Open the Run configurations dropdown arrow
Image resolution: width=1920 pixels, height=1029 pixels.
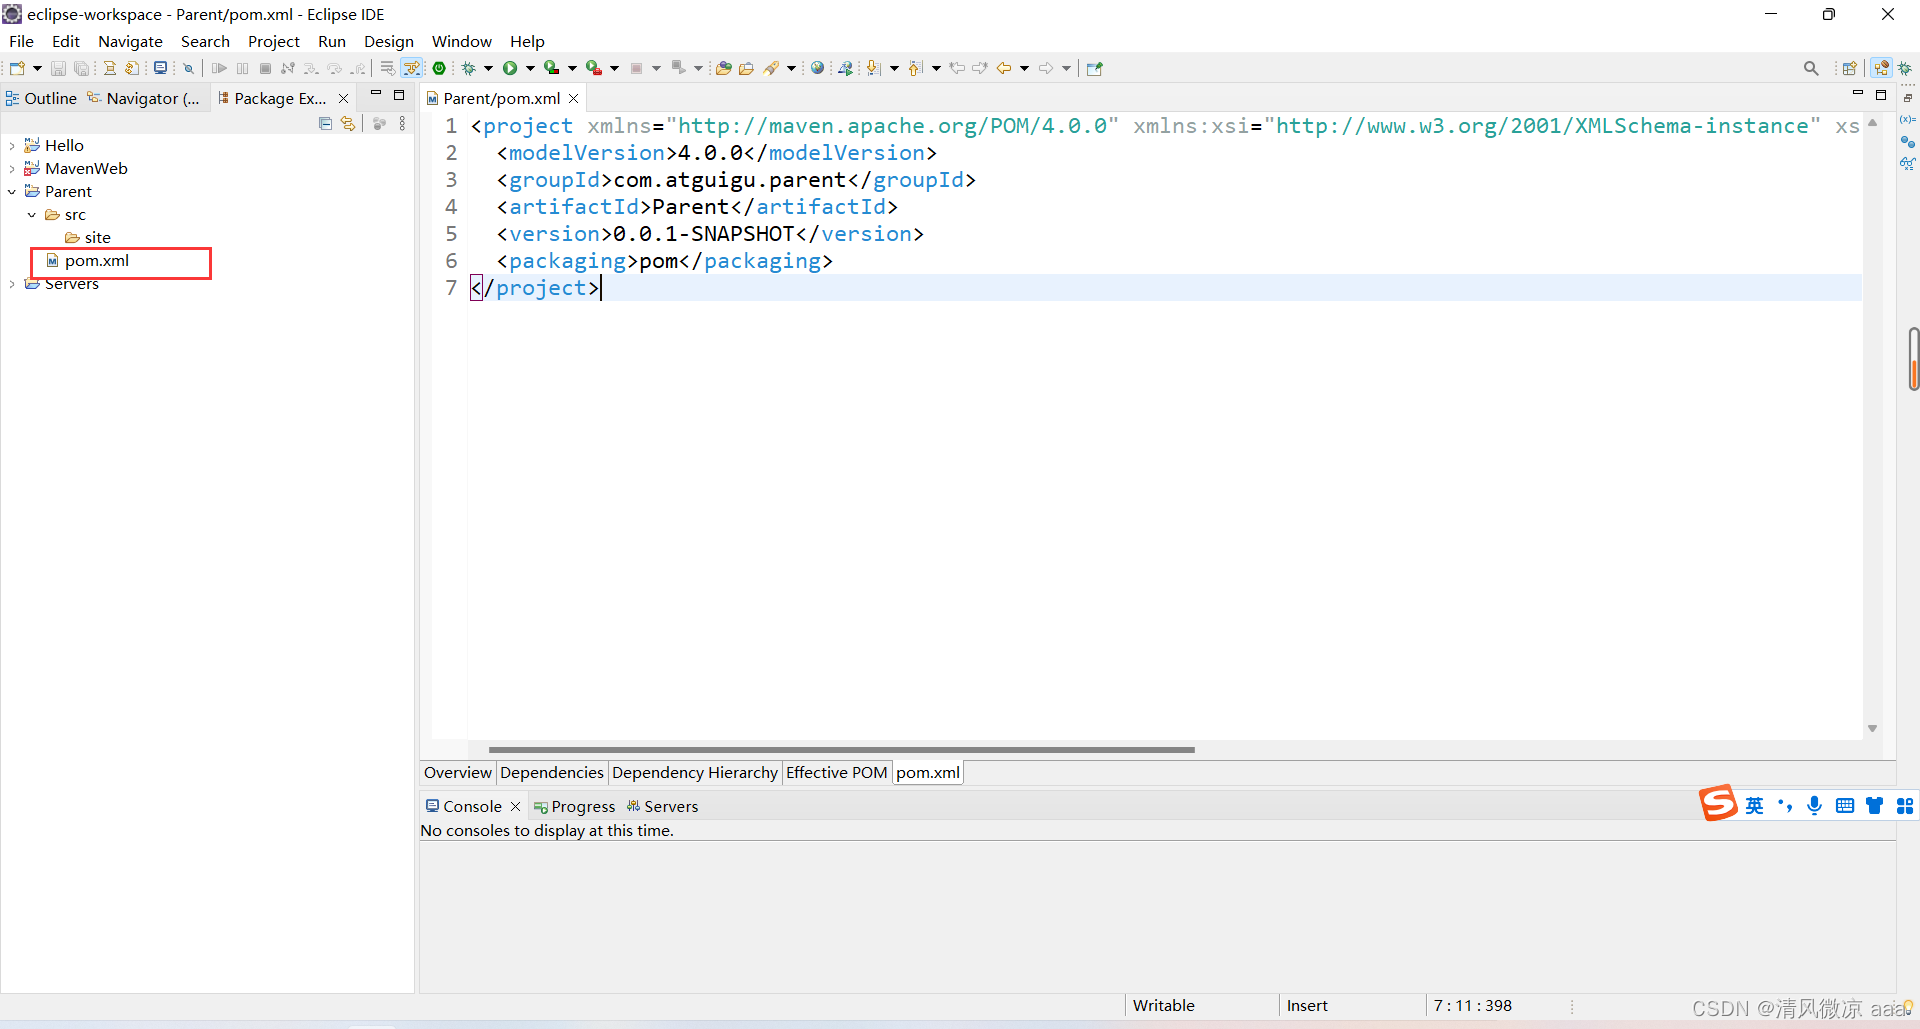point(530,68)
